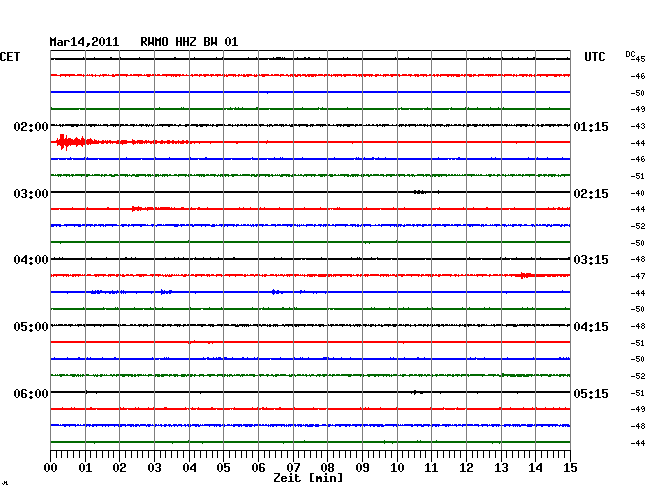Click minute 04 on the time axis

click(189, 468)
